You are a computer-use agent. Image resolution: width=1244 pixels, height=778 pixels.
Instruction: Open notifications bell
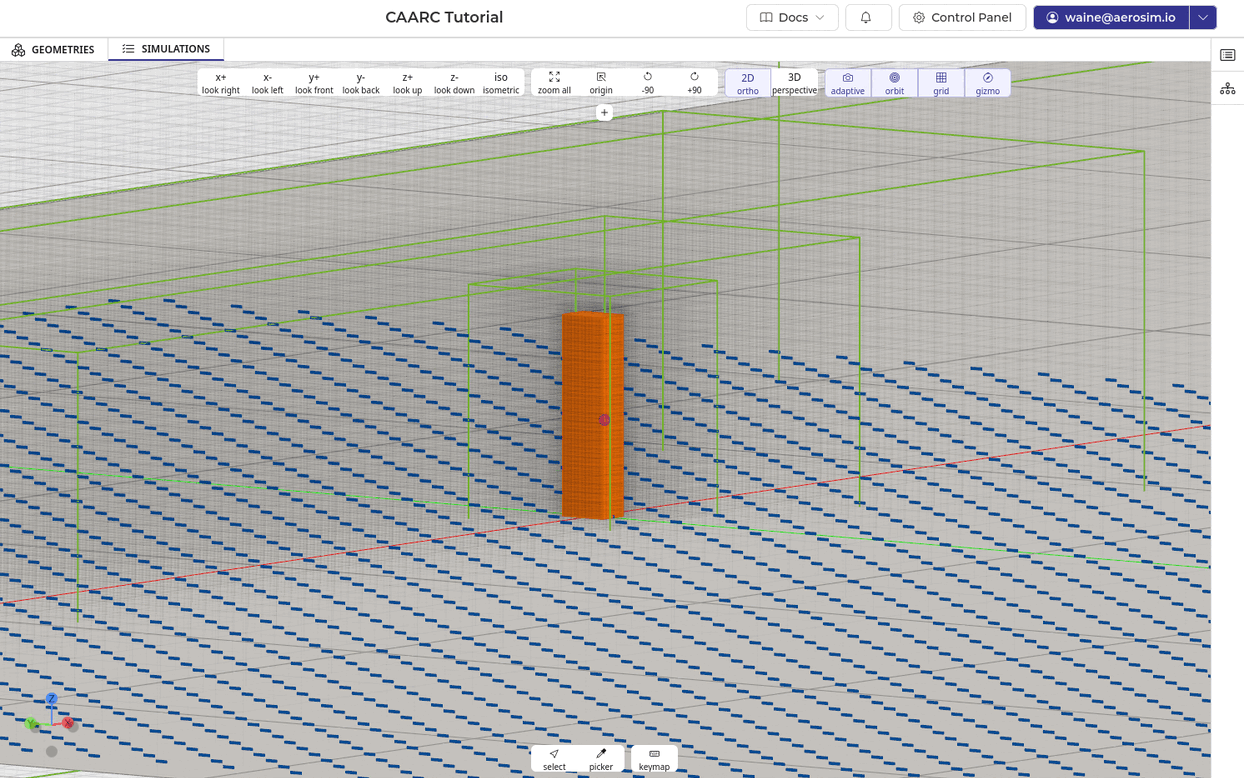(x=866, y=17)
